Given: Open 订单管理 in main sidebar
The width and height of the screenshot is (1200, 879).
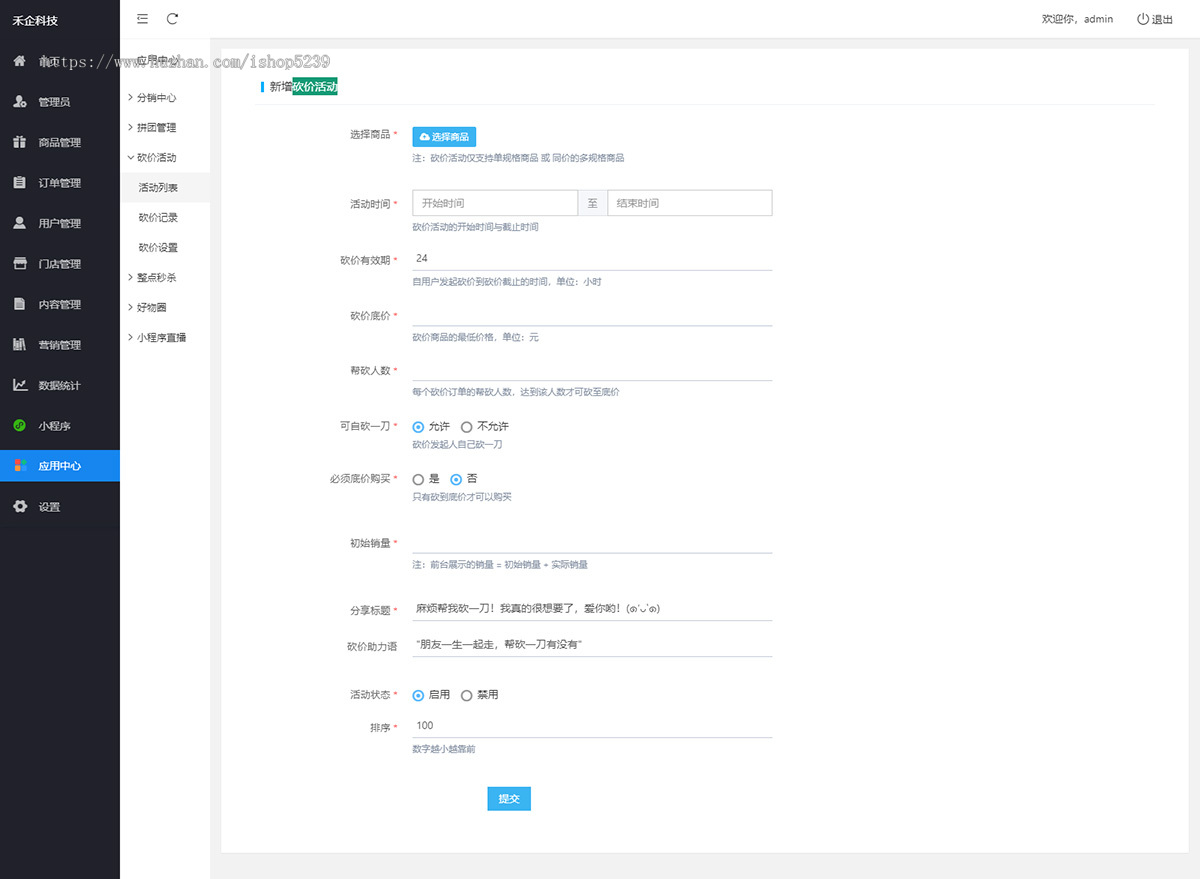Looking at the screenshot, I should tap(60, 183).
